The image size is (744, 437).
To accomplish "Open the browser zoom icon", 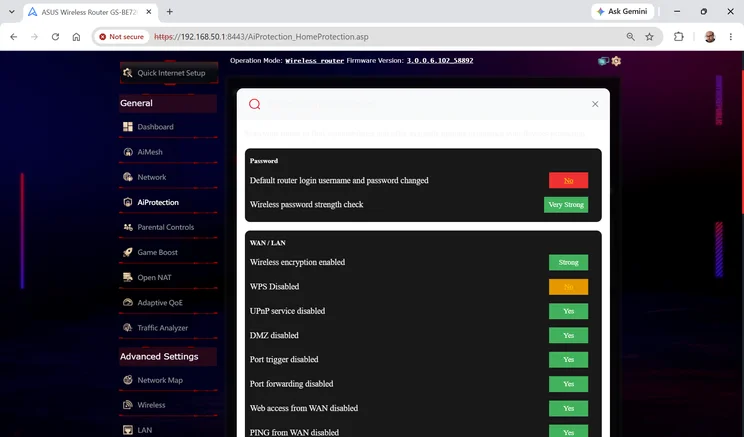I will tap(631, 37).
